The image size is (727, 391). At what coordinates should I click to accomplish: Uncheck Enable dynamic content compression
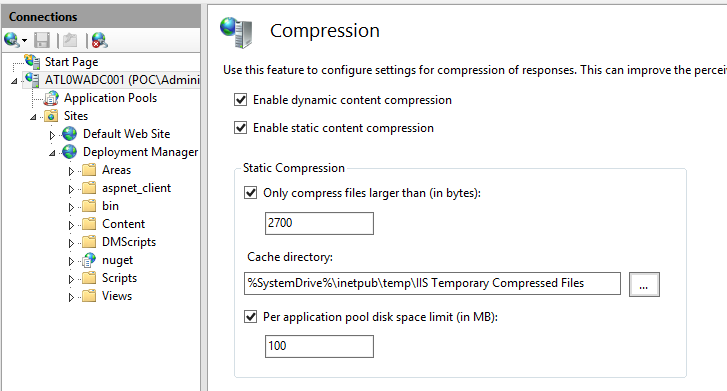[241, 100]
